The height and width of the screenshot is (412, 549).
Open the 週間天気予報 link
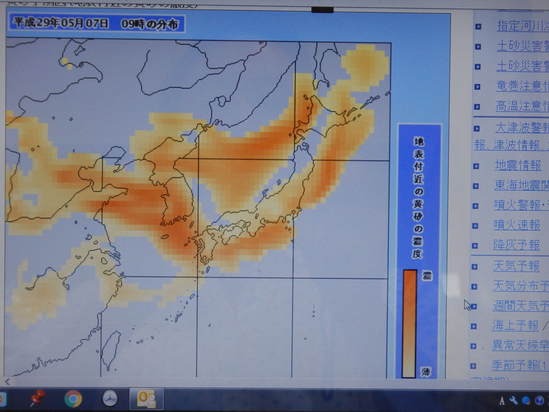521,306
